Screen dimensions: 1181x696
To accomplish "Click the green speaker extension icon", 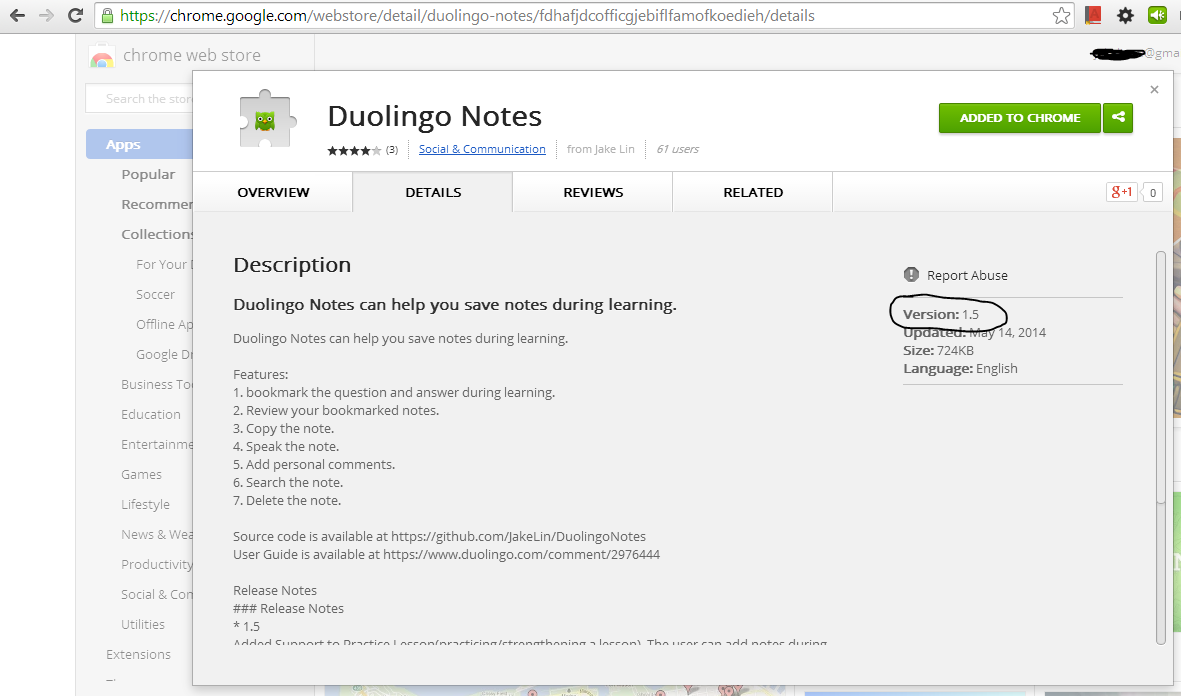I will click(x=1157, y=15).
